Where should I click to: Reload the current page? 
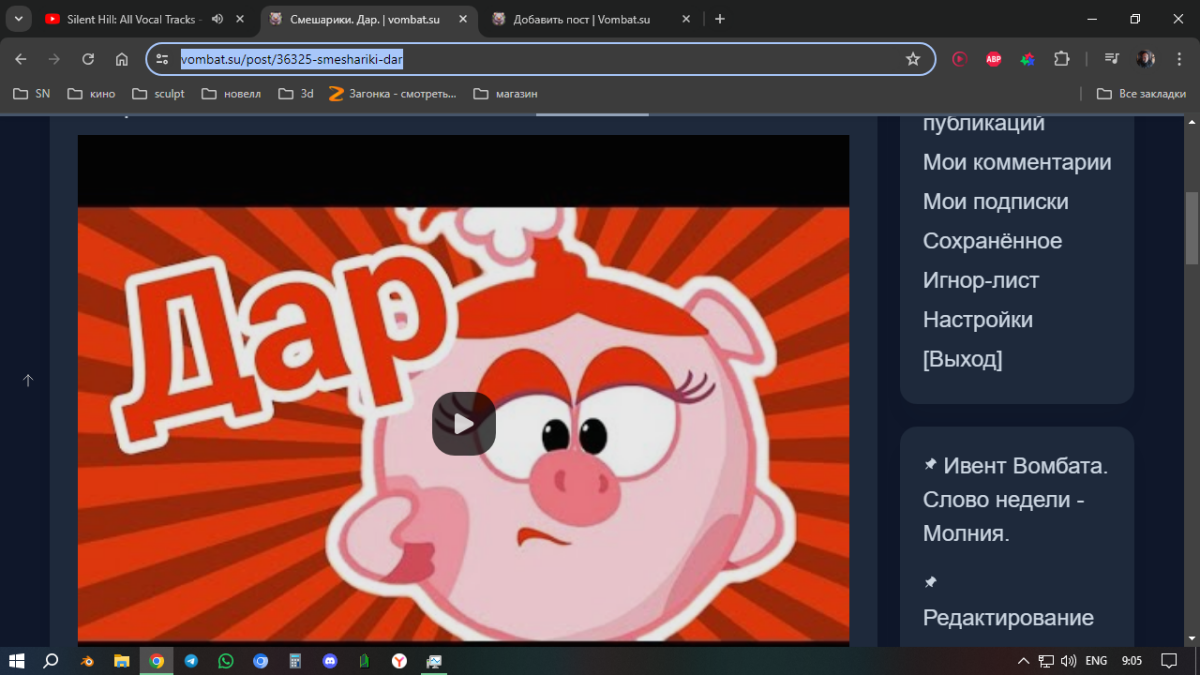click(x=88, y=59)
